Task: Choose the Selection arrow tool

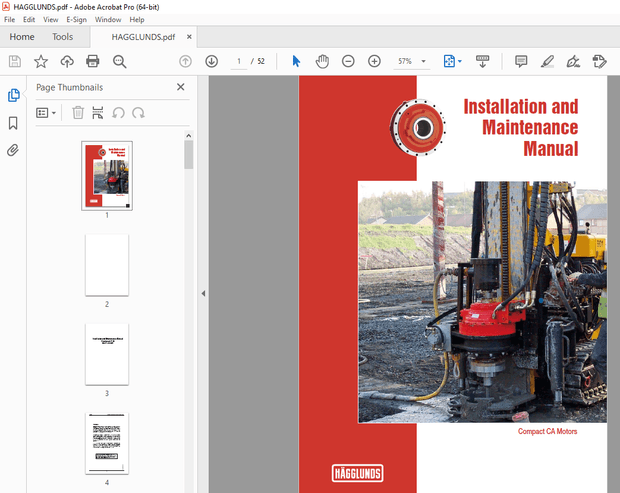Action: pyautogui.click(x=296, y=61)
